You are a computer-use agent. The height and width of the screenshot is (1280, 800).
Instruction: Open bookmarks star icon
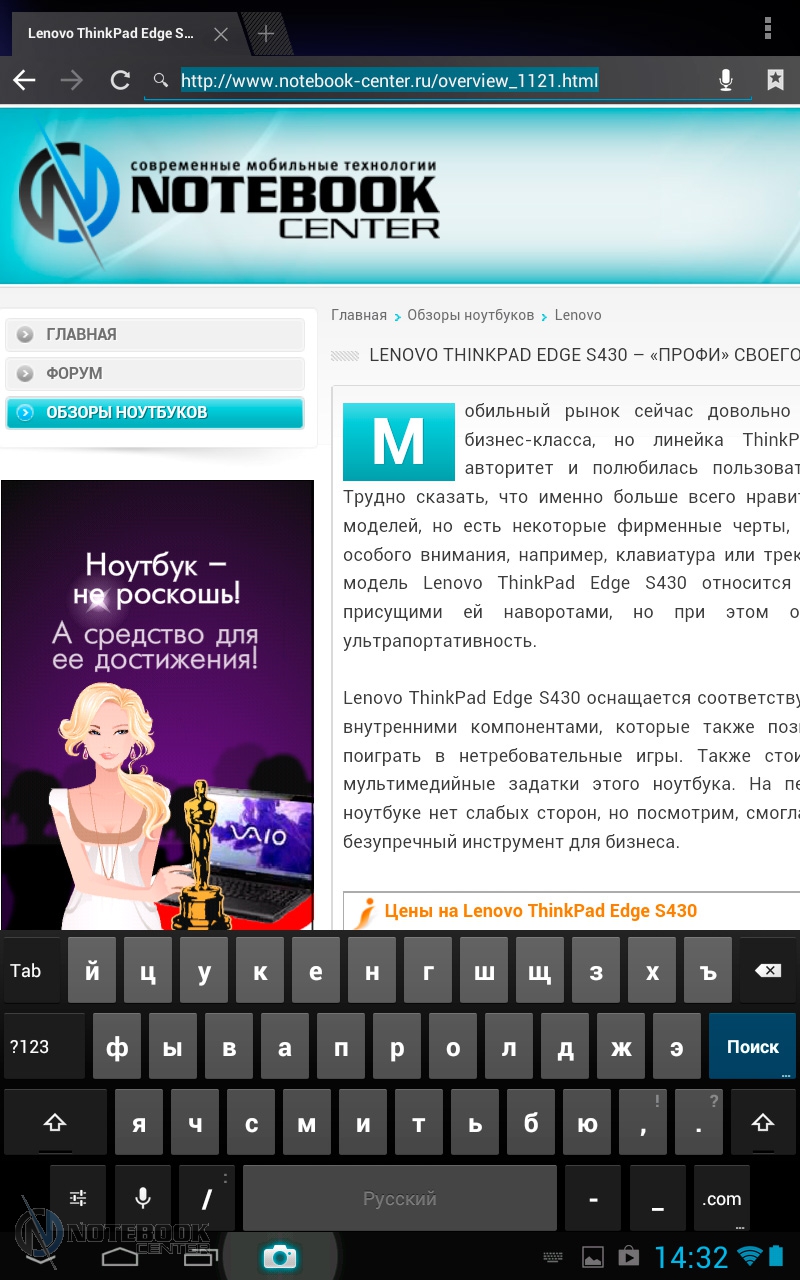coord(775,81)
